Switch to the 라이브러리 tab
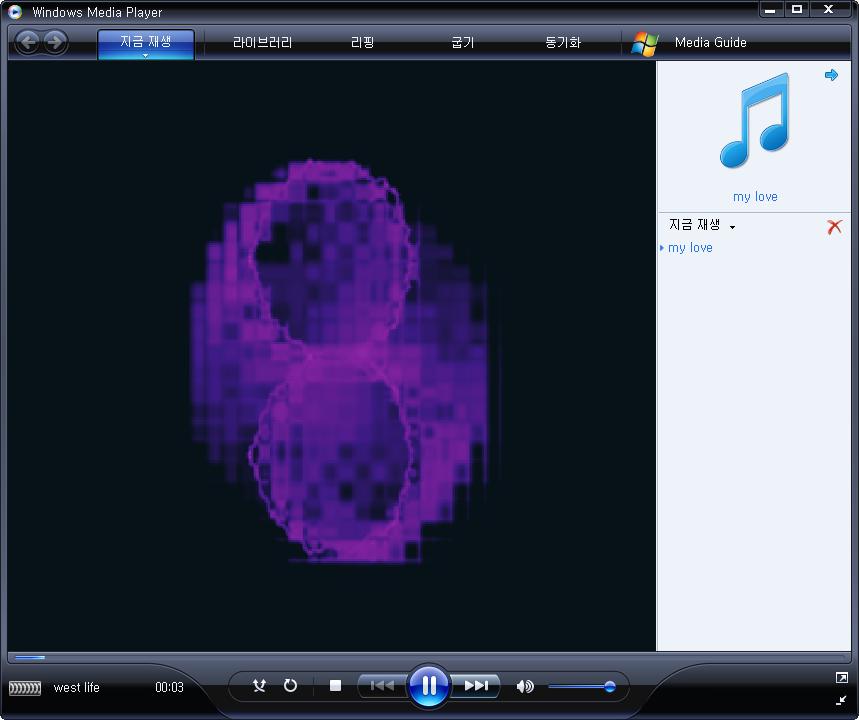Screen dimensions: 859x720 pos(262,42)
